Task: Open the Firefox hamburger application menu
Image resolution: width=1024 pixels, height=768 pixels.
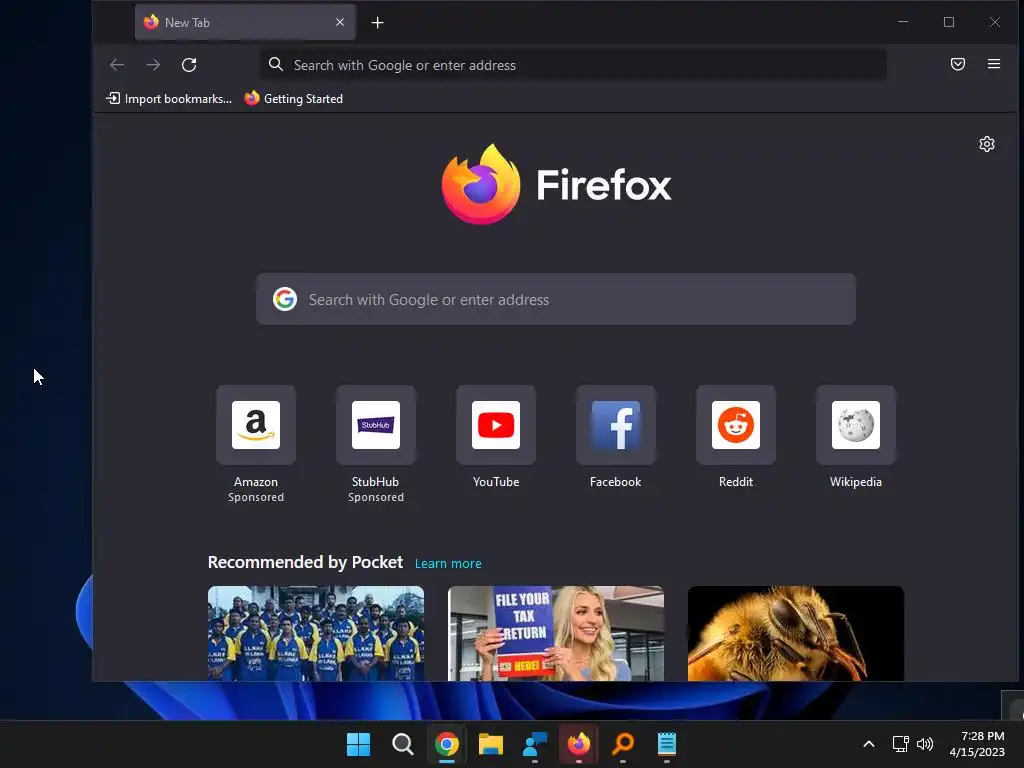Action: click(993, 64)
